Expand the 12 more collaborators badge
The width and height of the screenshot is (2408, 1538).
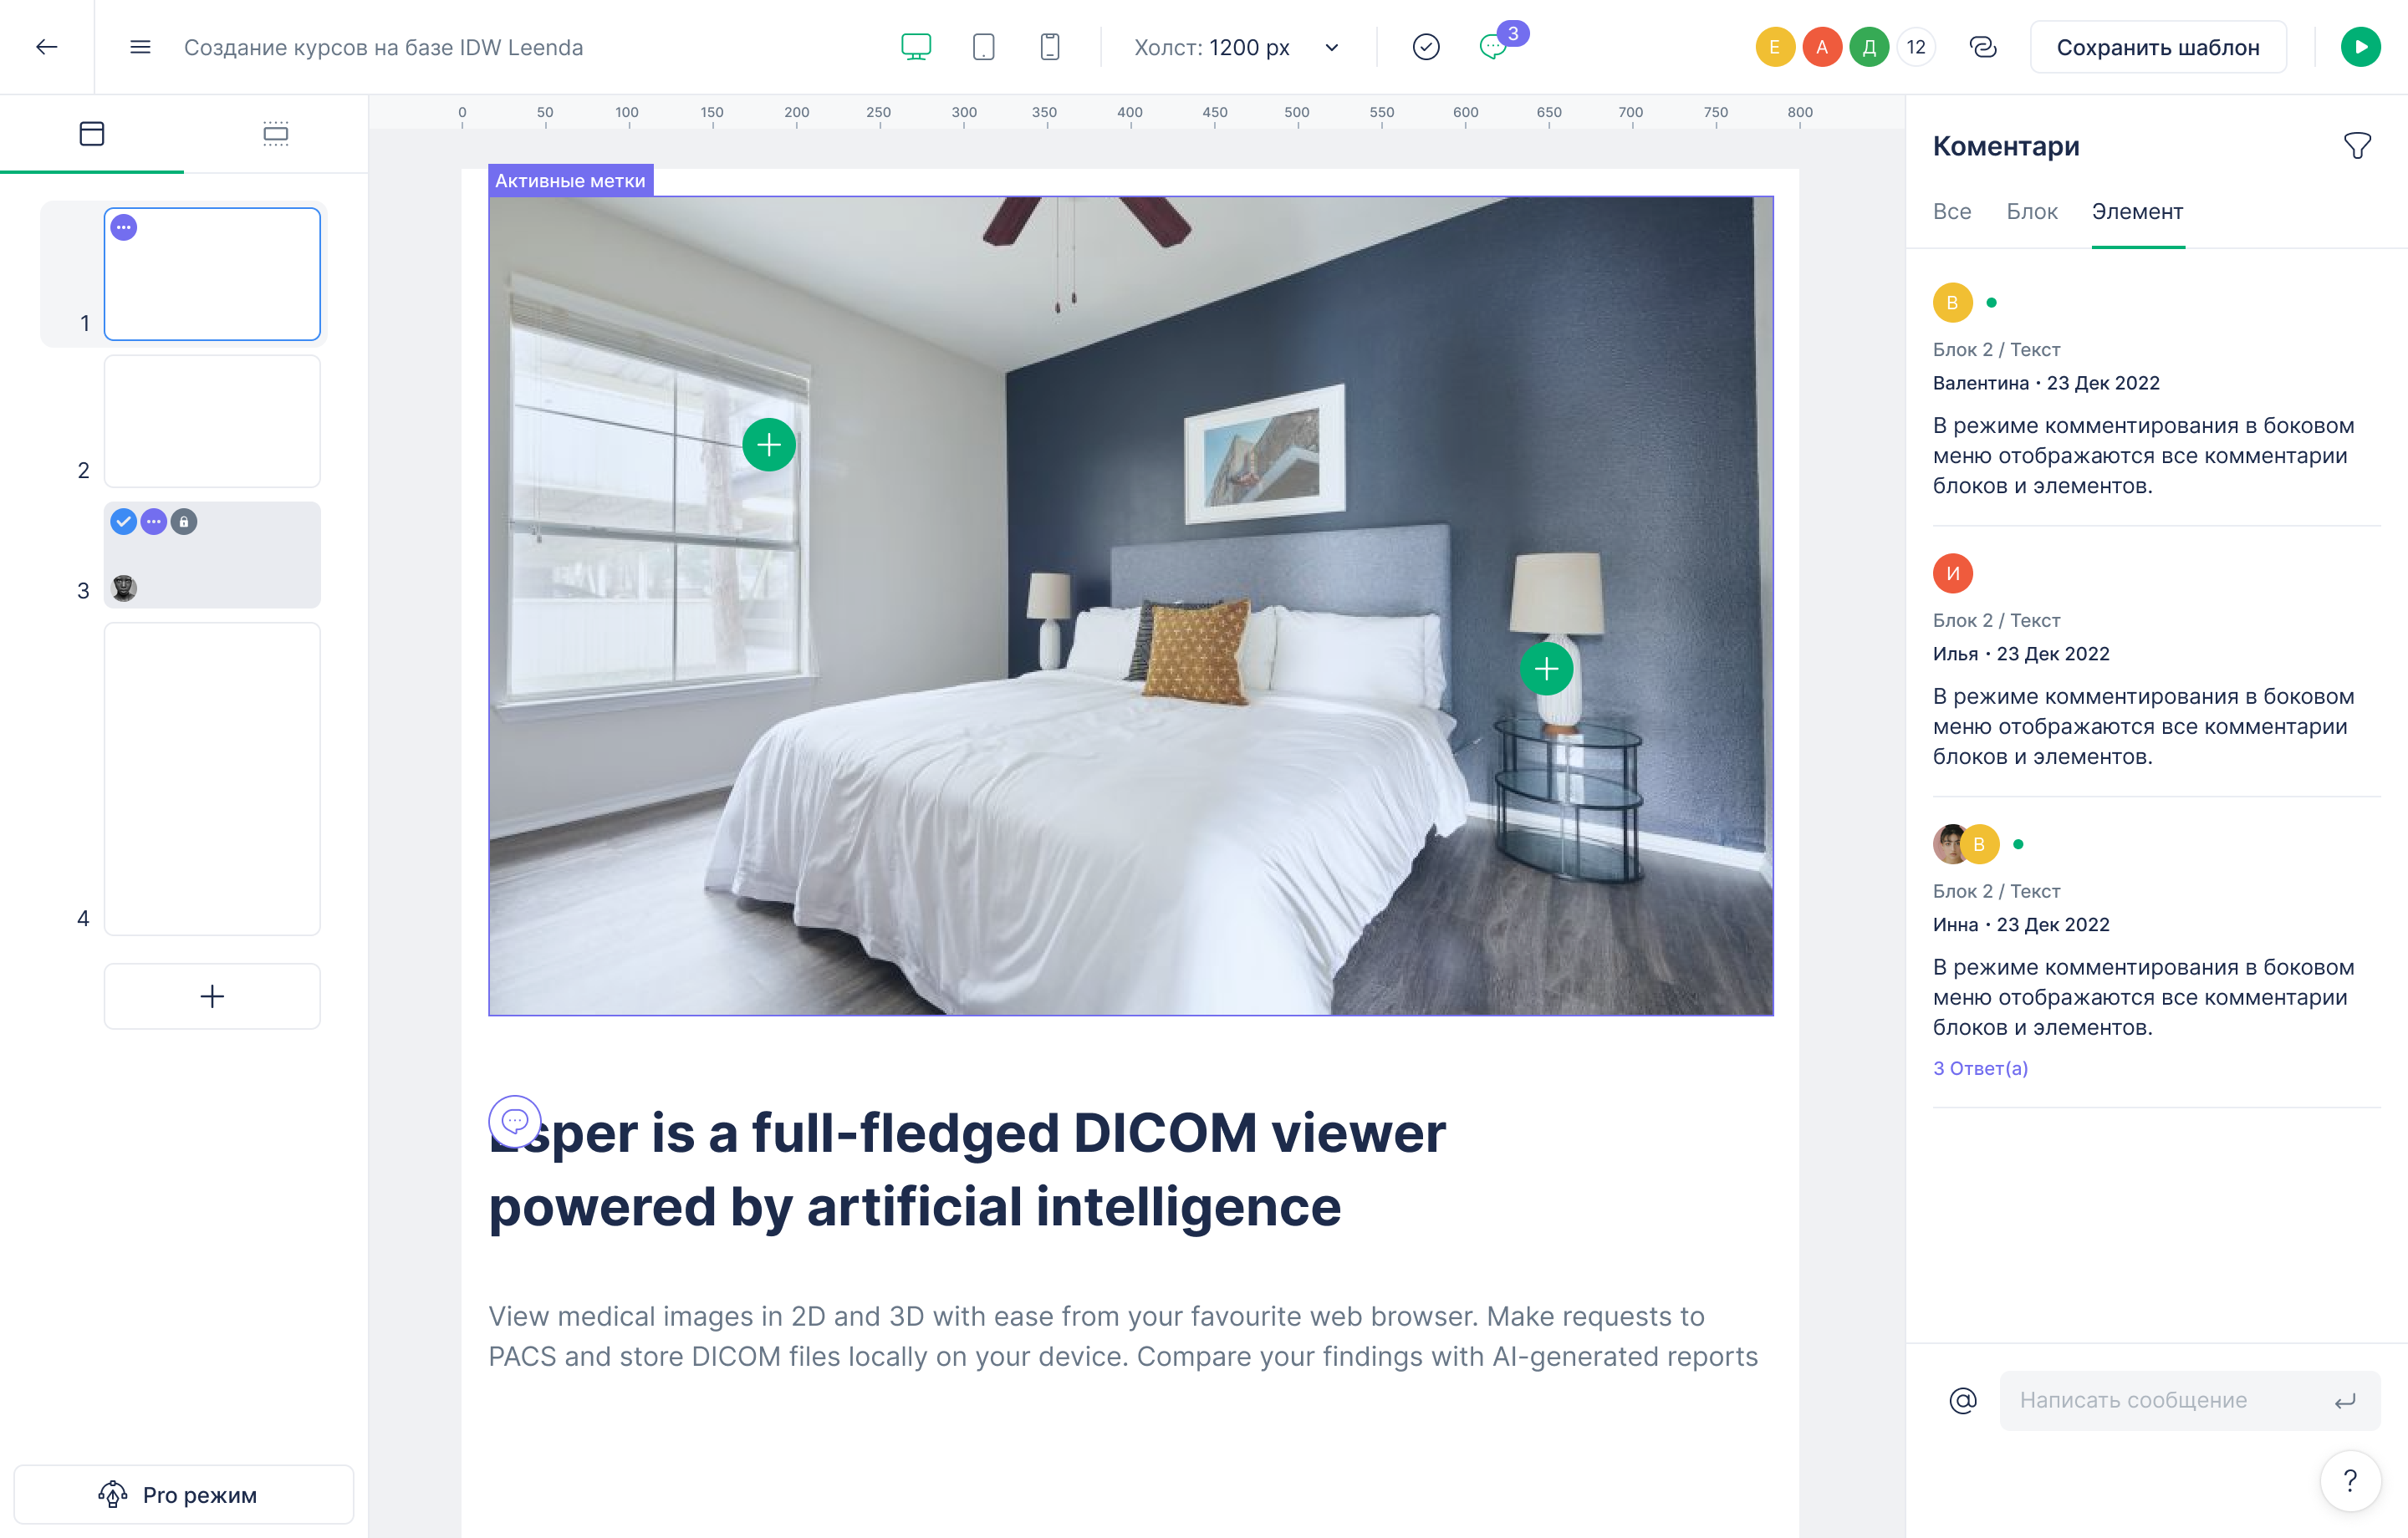pyautogui.click(x=1915, y=47)
